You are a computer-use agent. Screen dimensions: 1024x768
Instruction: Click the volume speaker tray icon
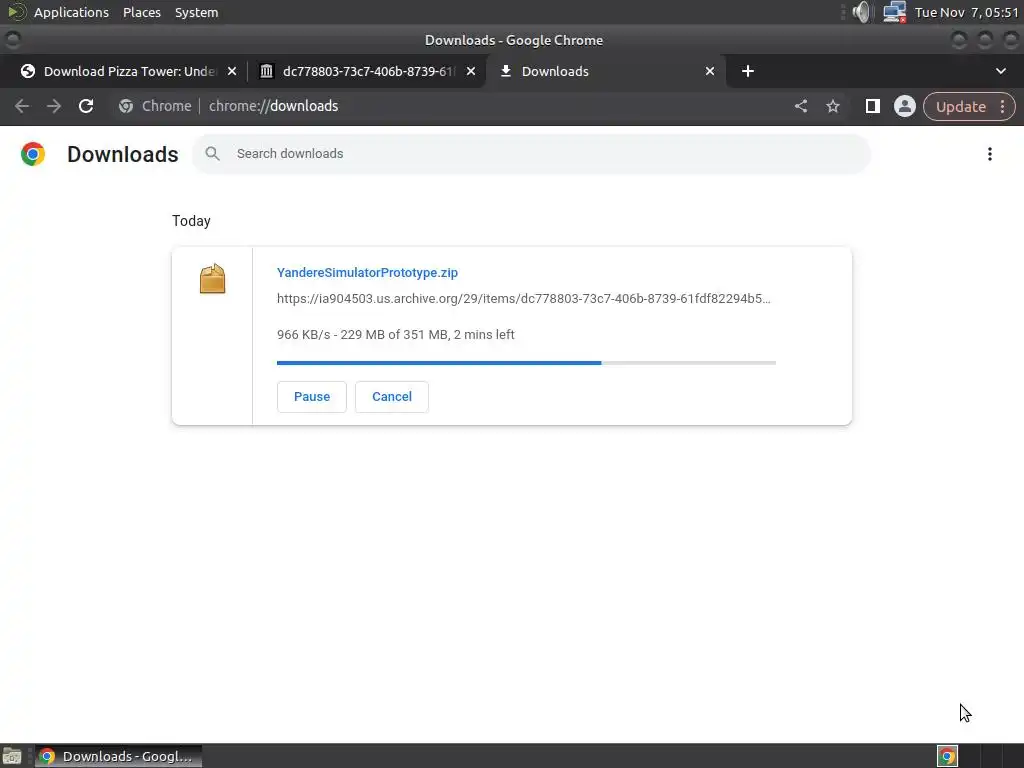861,12
